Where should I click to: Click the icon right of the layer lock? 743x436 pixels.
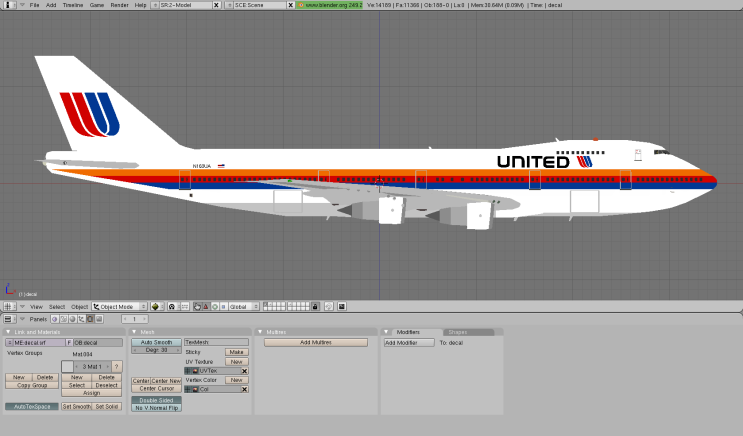328,307
